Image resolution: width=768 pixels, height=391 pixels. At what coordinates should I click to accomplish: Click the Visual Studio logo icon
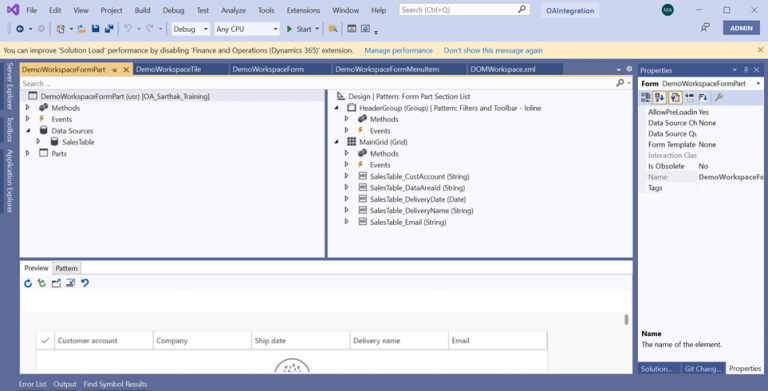click(13, 10)
